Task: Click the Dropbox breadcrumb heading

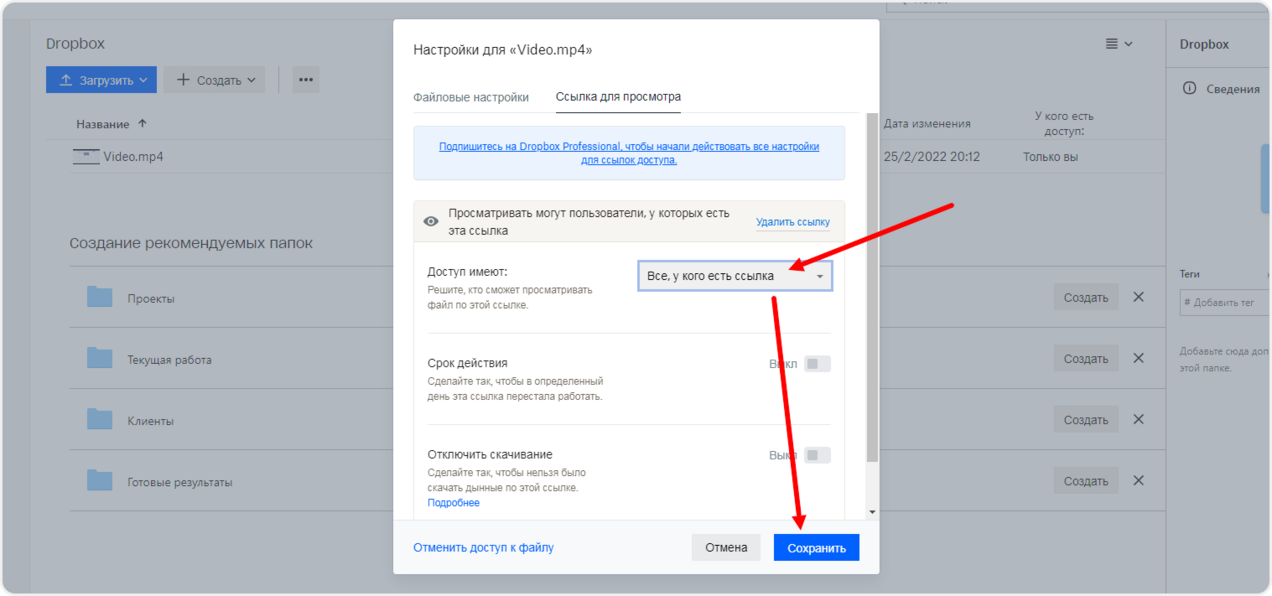Action: (x=75, y=44)
